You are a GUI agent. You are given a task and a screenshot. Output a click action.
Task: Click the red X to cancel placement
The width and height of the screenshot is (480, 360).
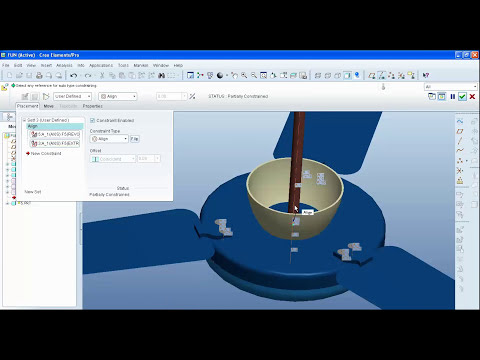(472, 97)
